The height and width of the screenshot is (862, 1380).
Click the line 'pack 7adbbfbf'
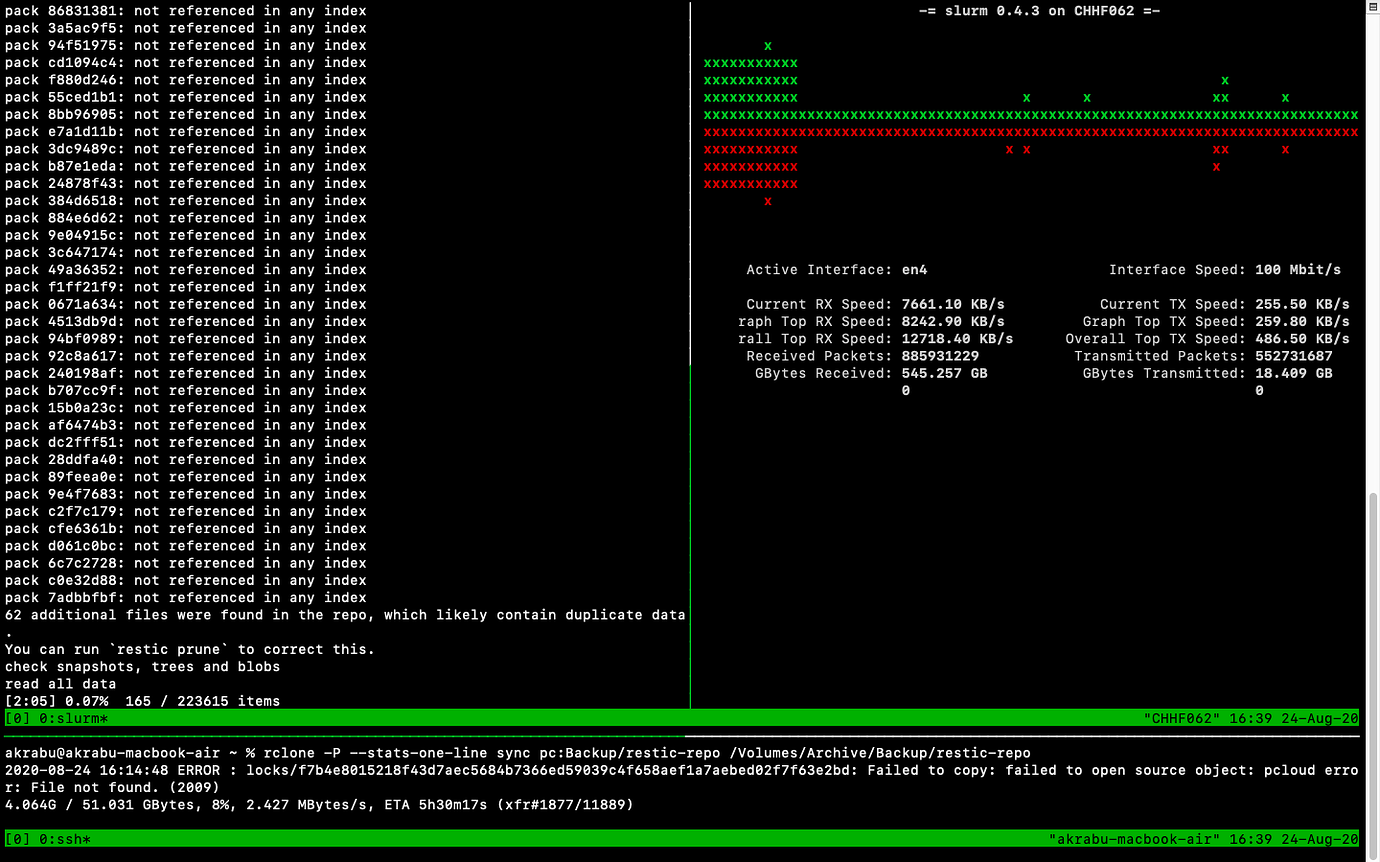pyautogui.click(x=186, y=598)
